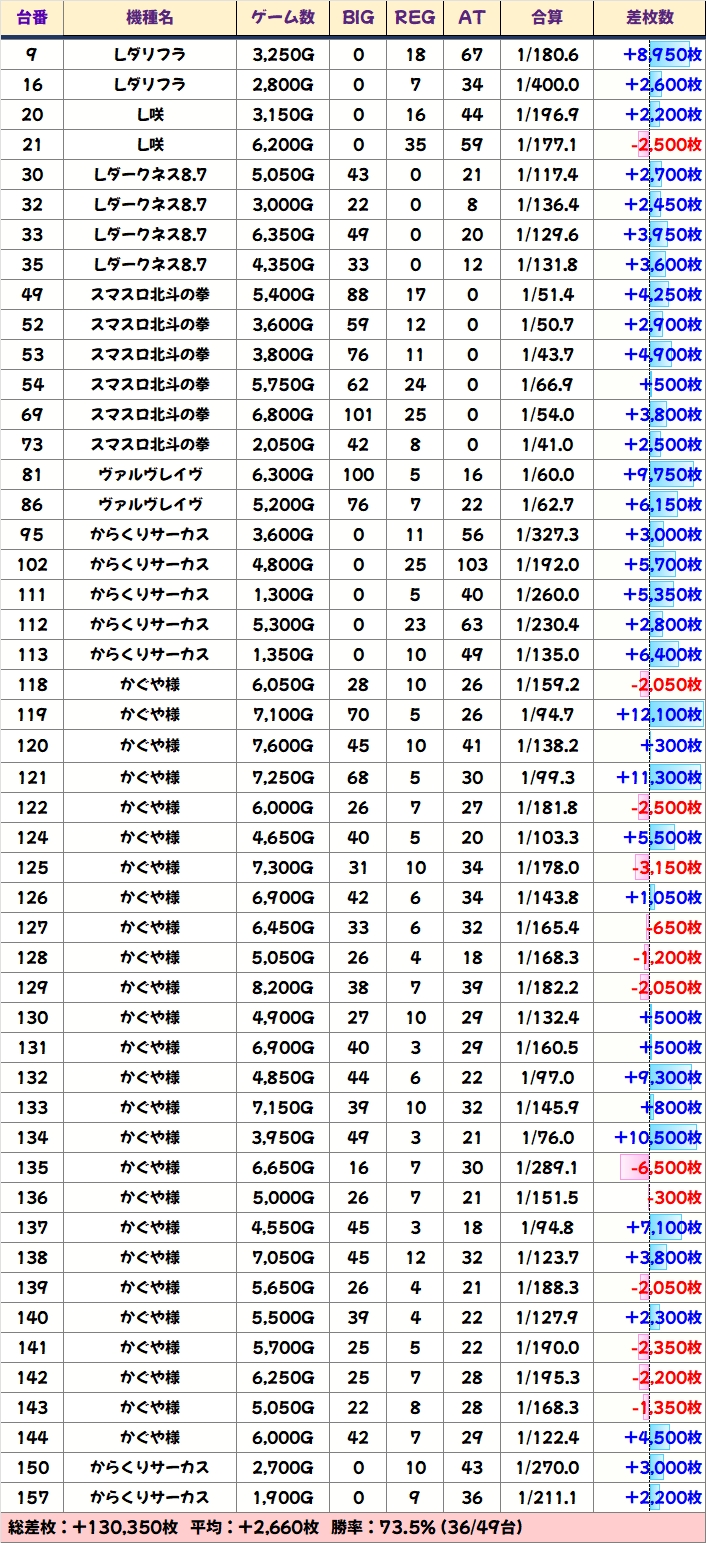Select the 5,650G game count cell

(x=283, y=1287)
